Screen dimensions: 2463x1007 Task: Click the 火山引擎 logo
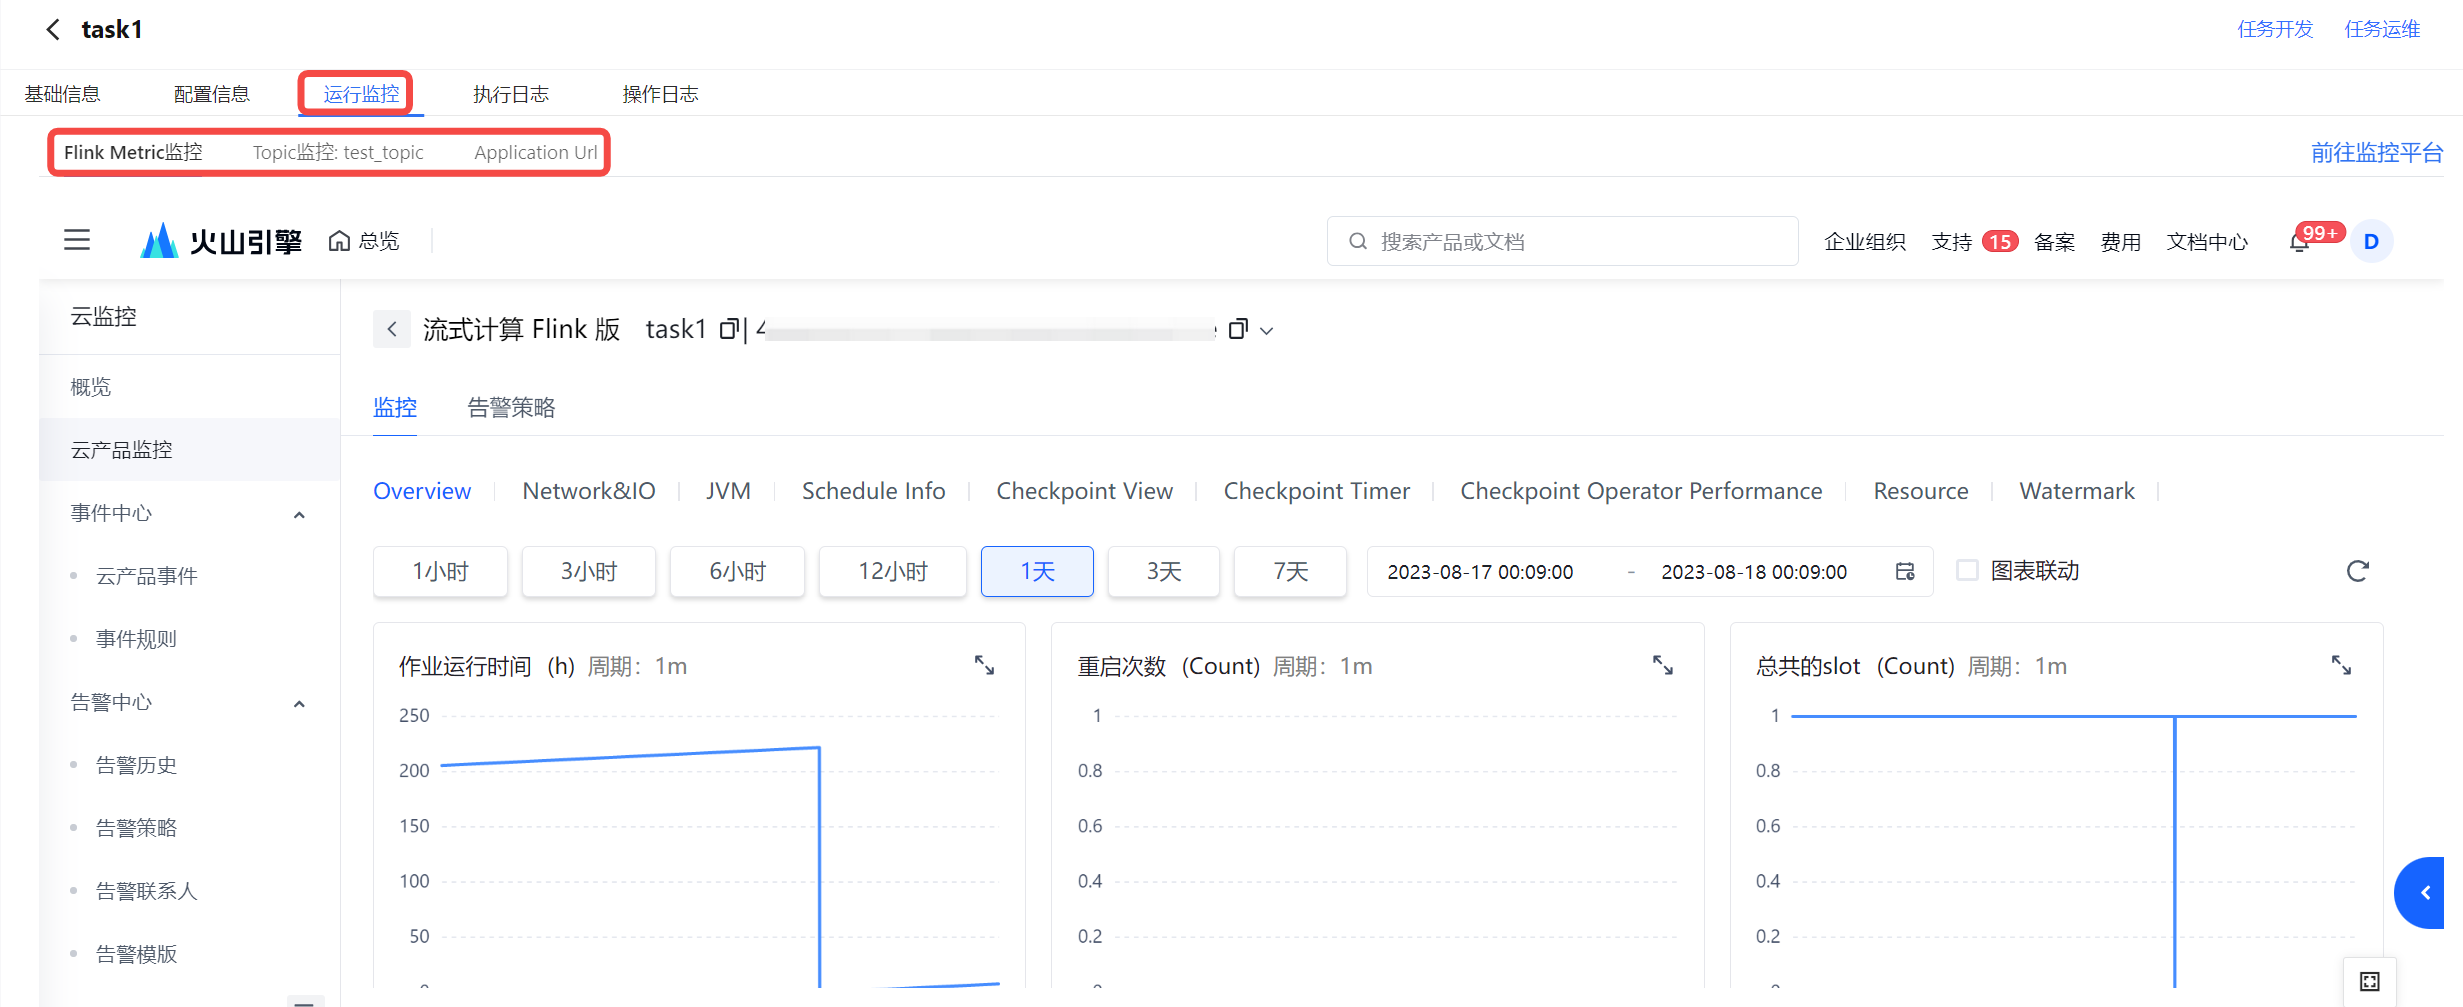click(221, 241)
